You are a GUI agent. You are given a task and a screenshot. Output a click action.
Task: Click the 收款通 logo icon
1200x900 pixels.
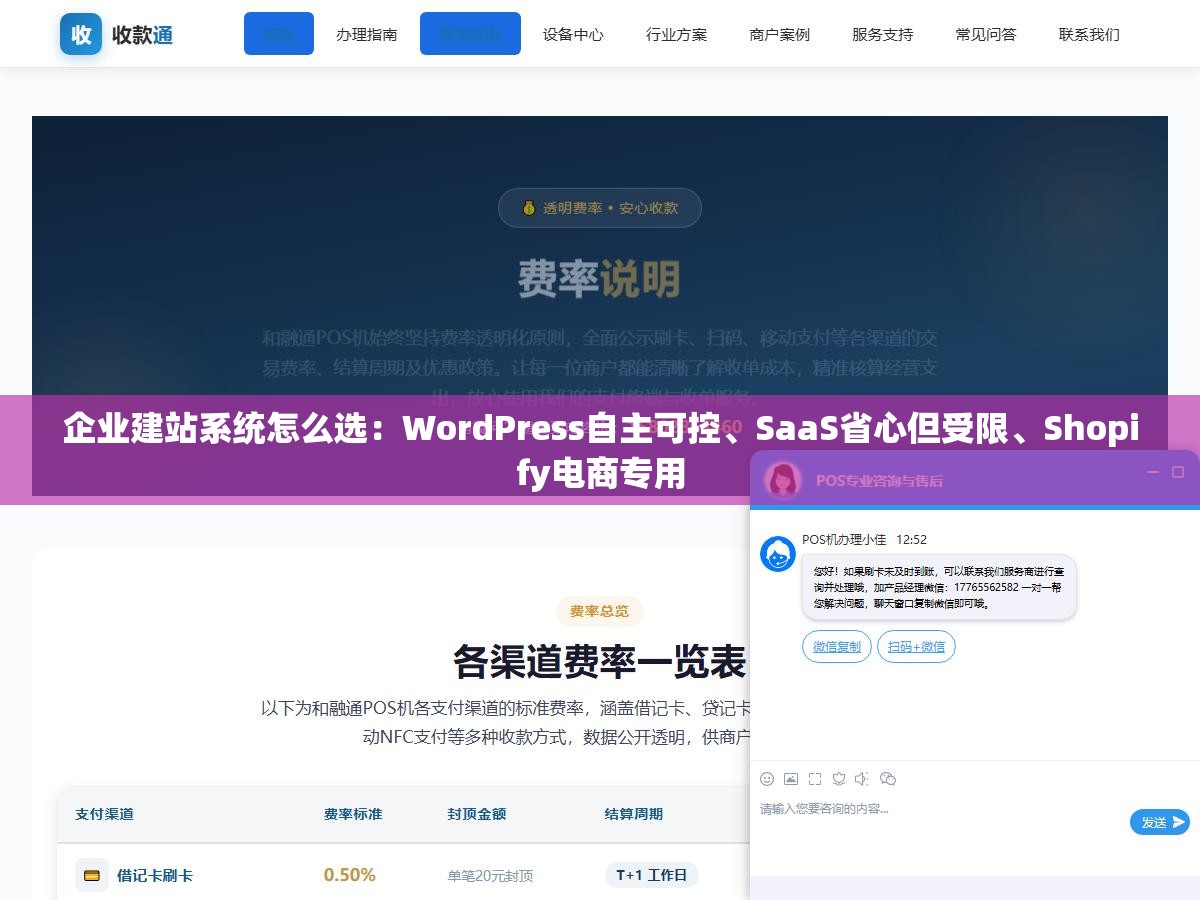pyautogui.click(x=81, y=34)
